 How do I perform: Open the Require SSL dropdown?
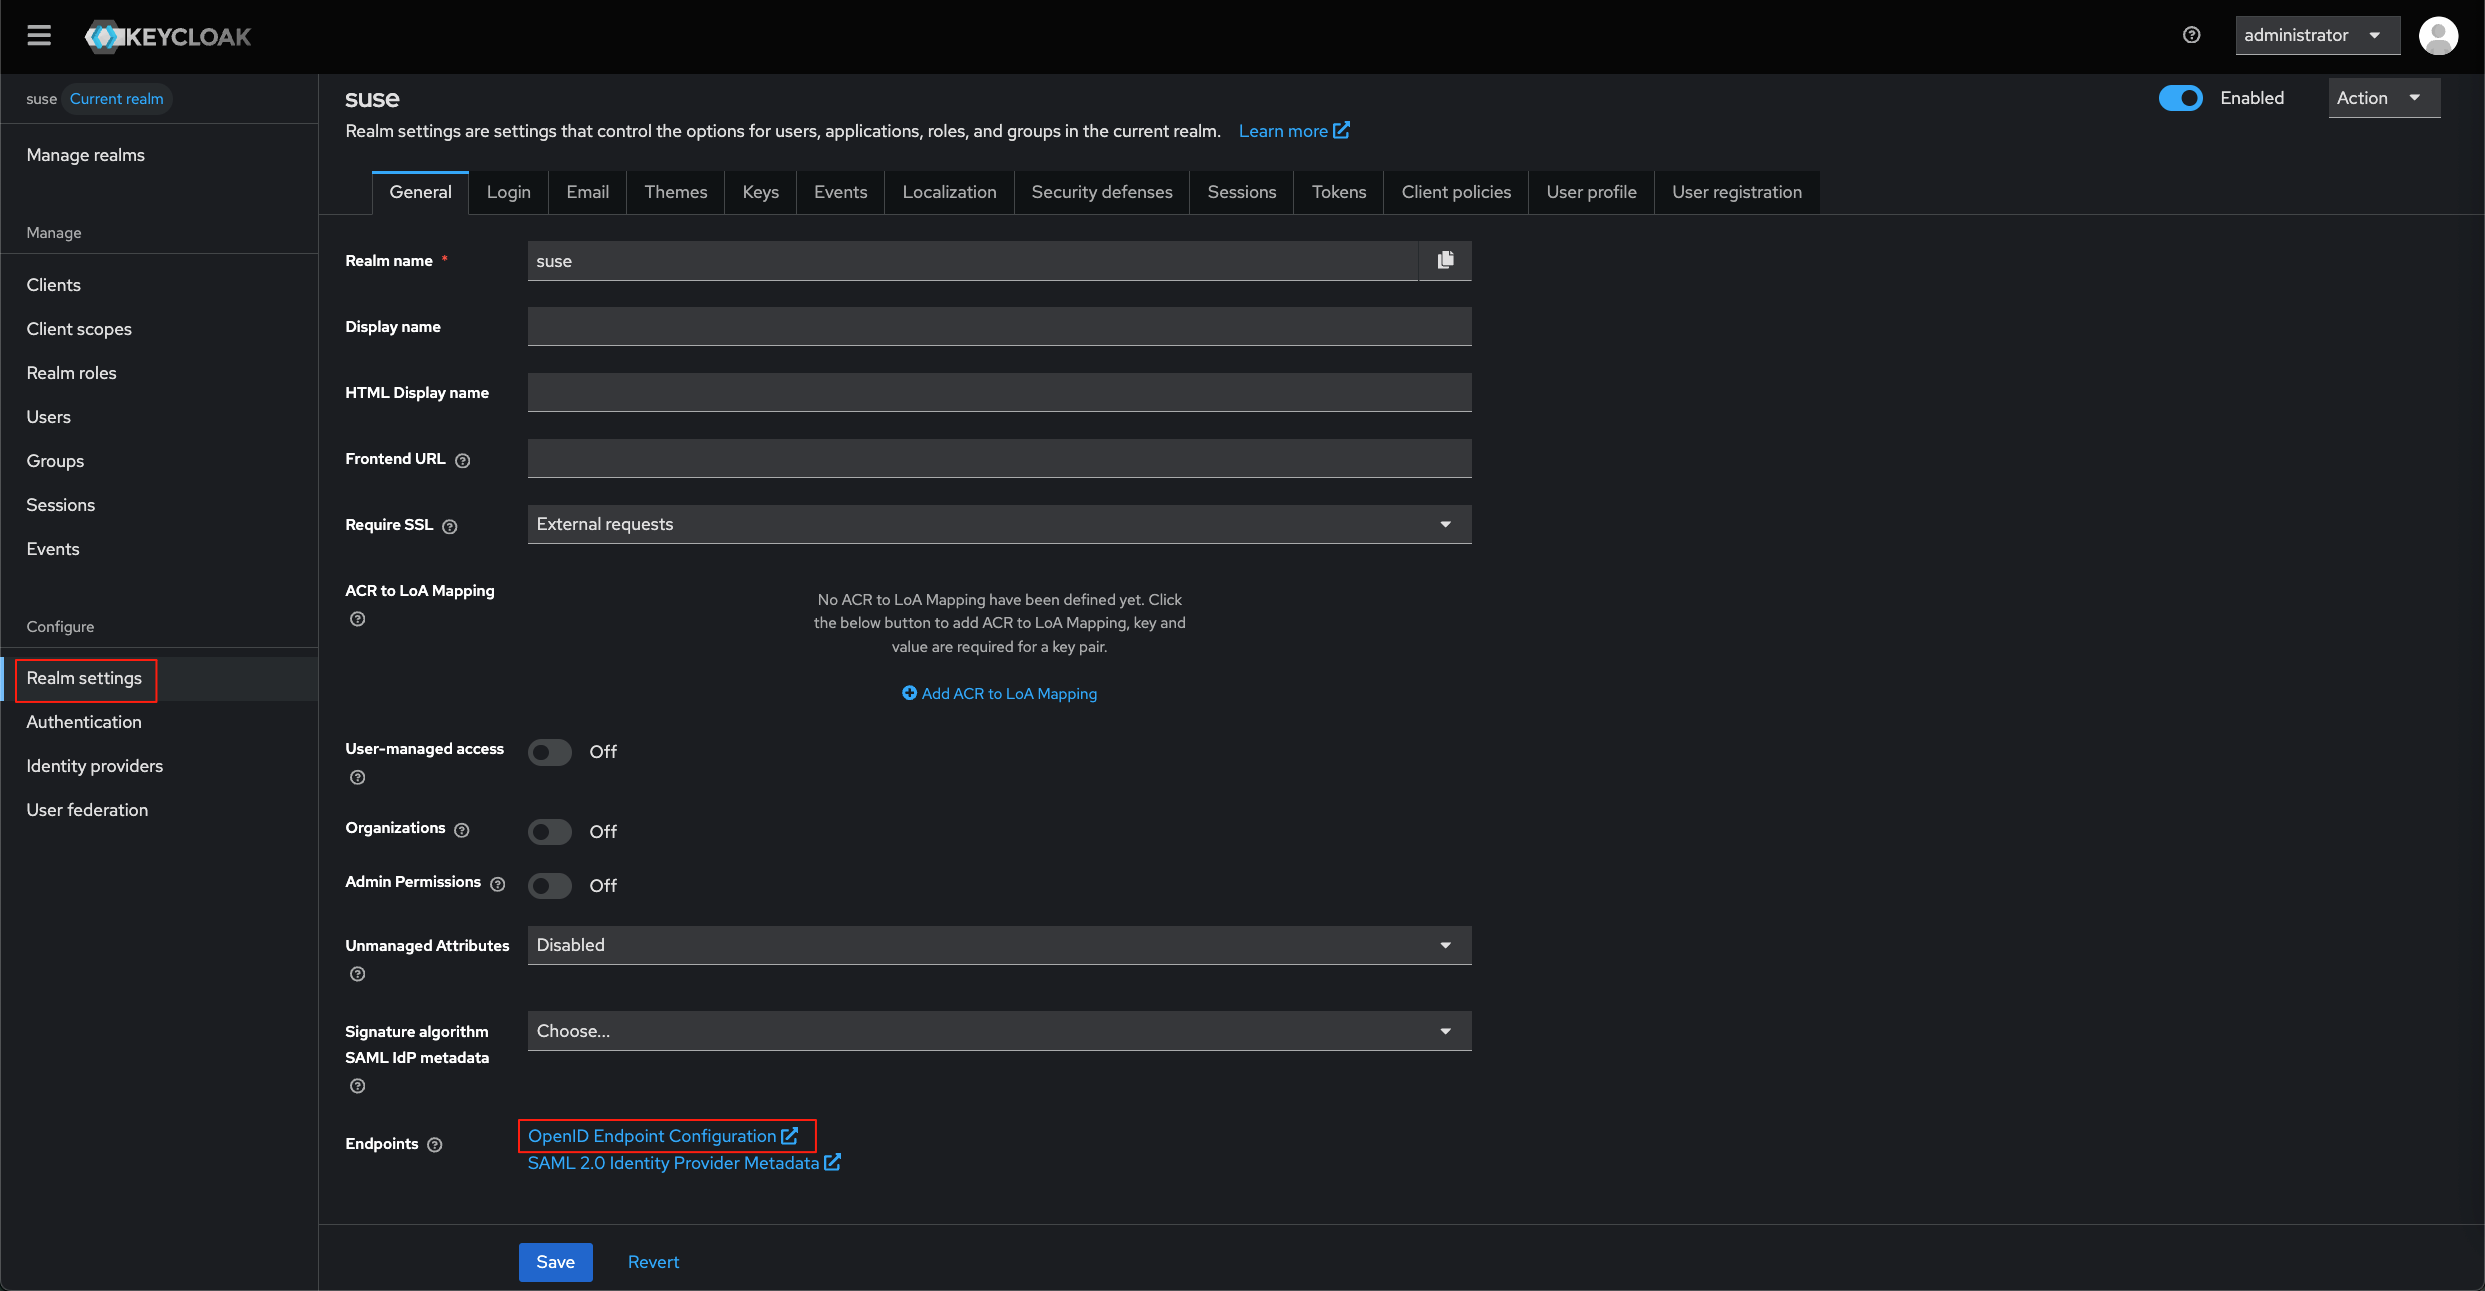[x=999, y=524]
